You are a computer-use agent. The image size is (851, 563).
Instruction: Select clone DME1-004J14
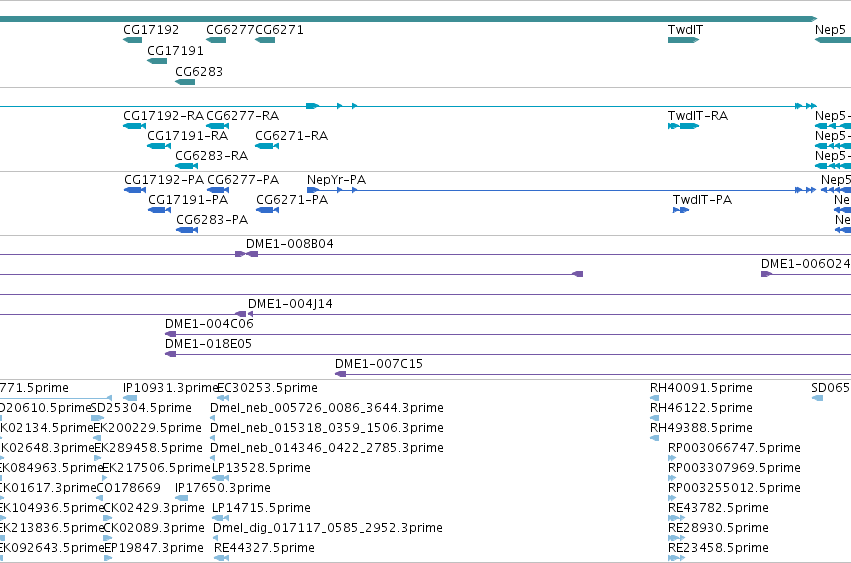pos(290,304)
